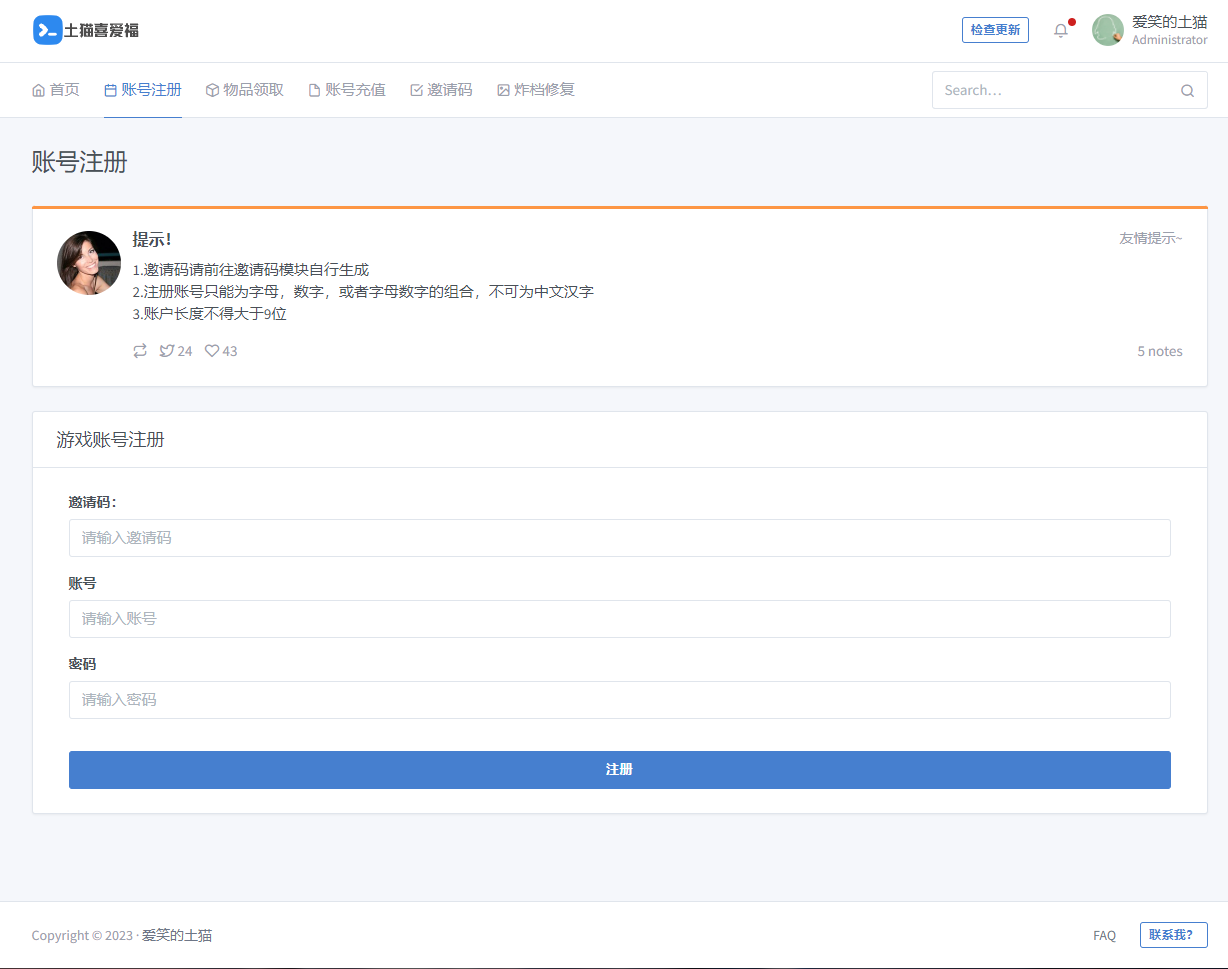Screen dimensions: 1228x969
Task: Click the repost arrows icon
Action: [x=140, y=351]
